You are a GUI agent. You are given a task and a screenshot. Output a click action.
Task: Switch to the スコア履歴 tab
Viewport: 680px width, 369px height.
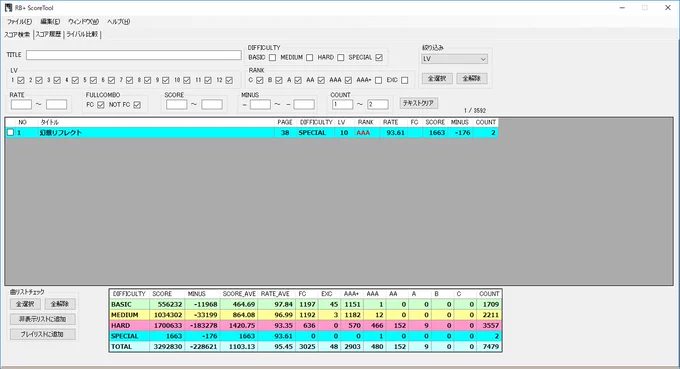pos(48,34)
